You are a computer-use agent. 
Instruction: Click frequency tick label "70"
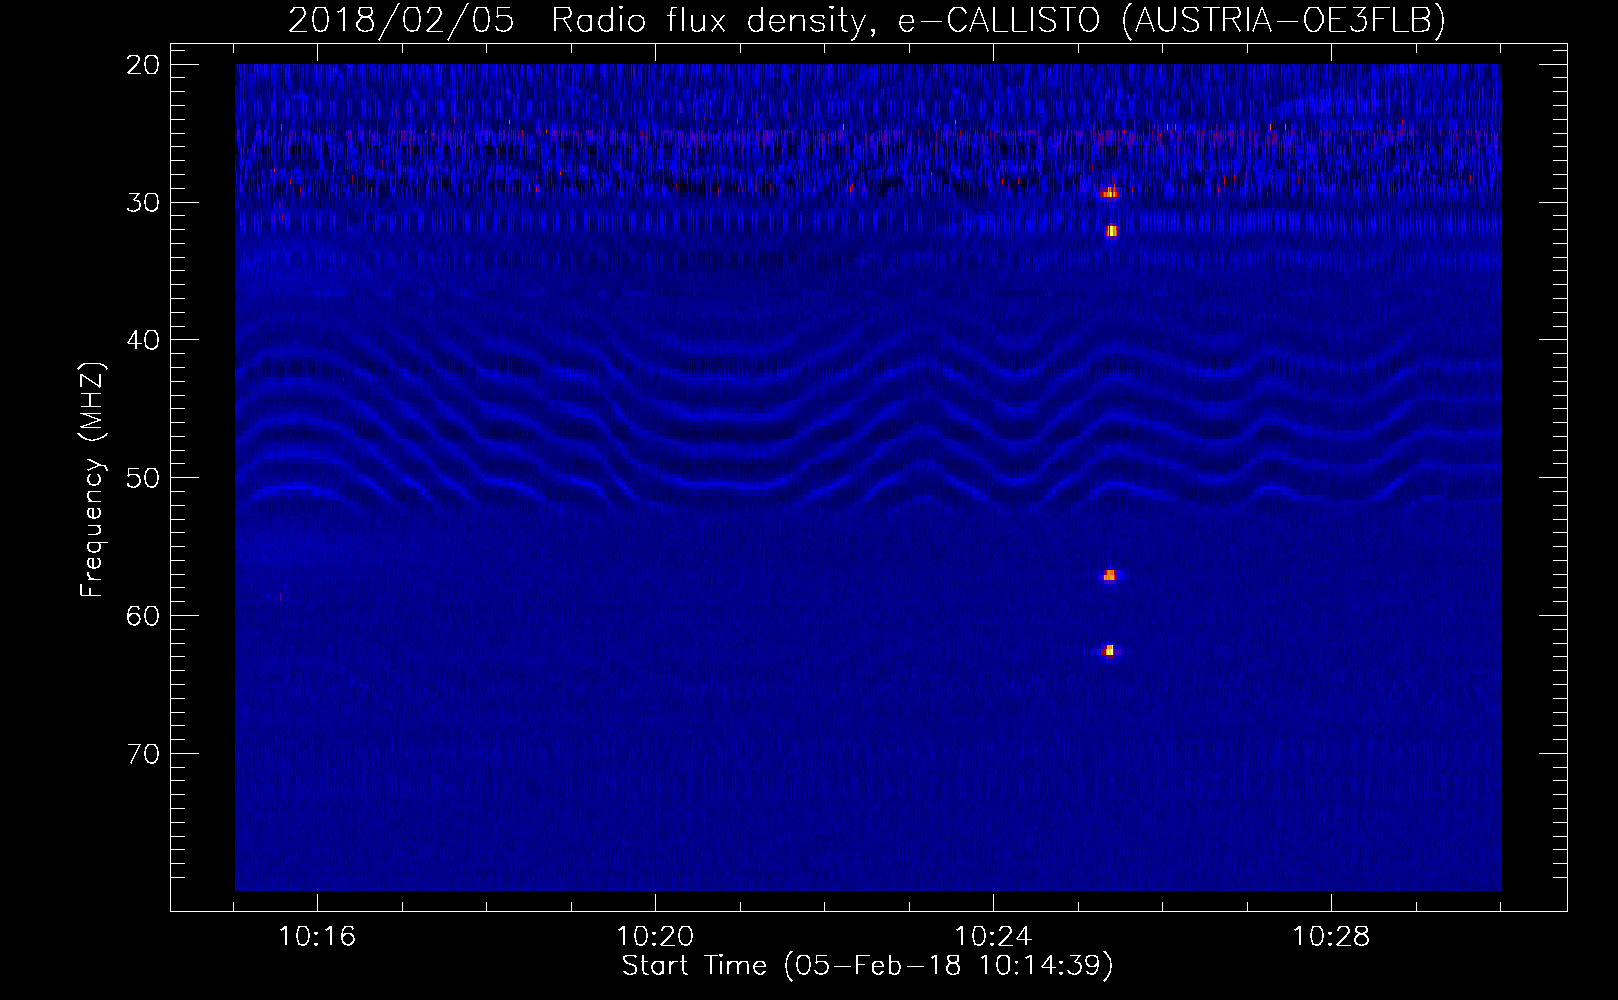(144, 754)
